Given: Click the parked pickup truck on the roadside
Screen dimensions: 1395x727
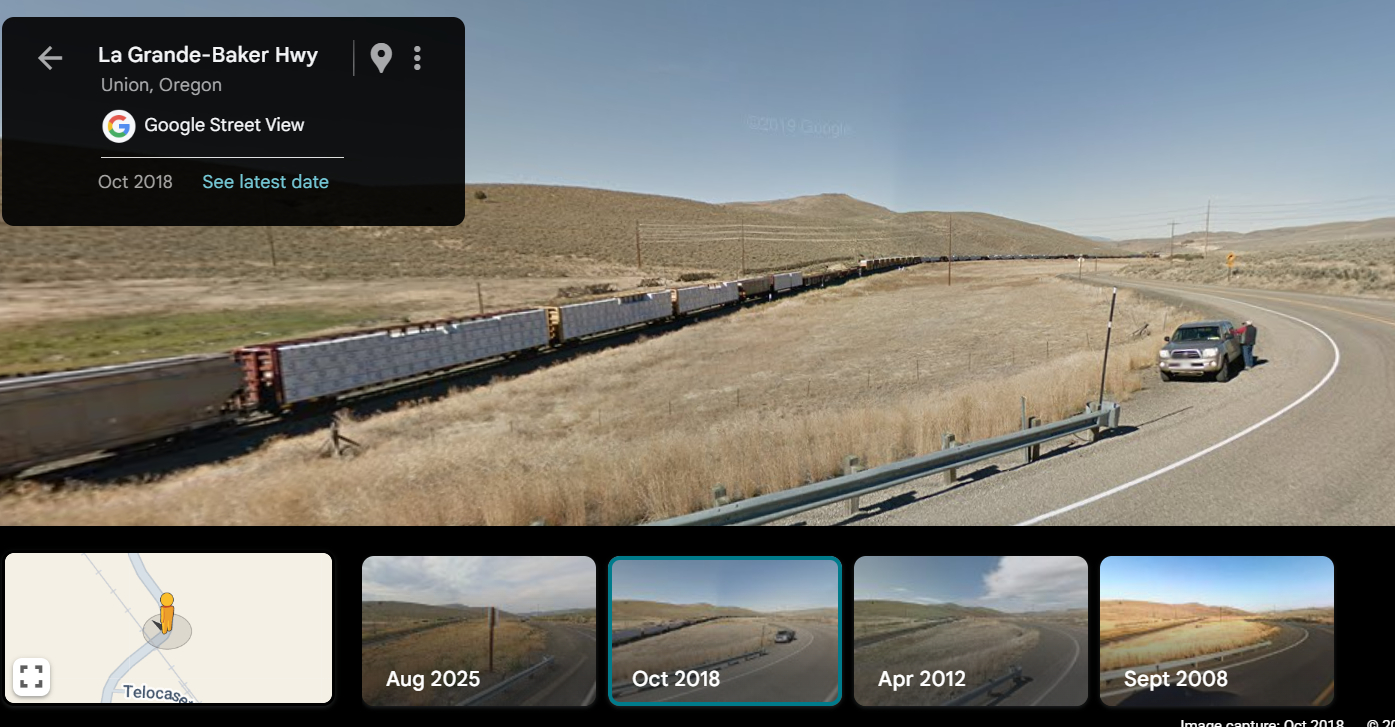Looking at the screenshot, I should [1200, 350].
